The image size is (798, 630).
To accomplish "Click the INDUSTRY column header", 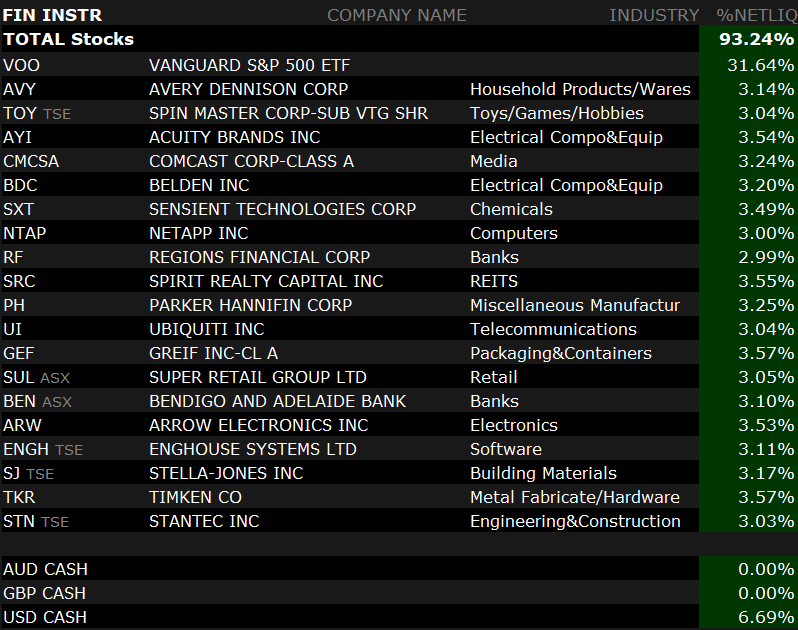I will point(654,15).
